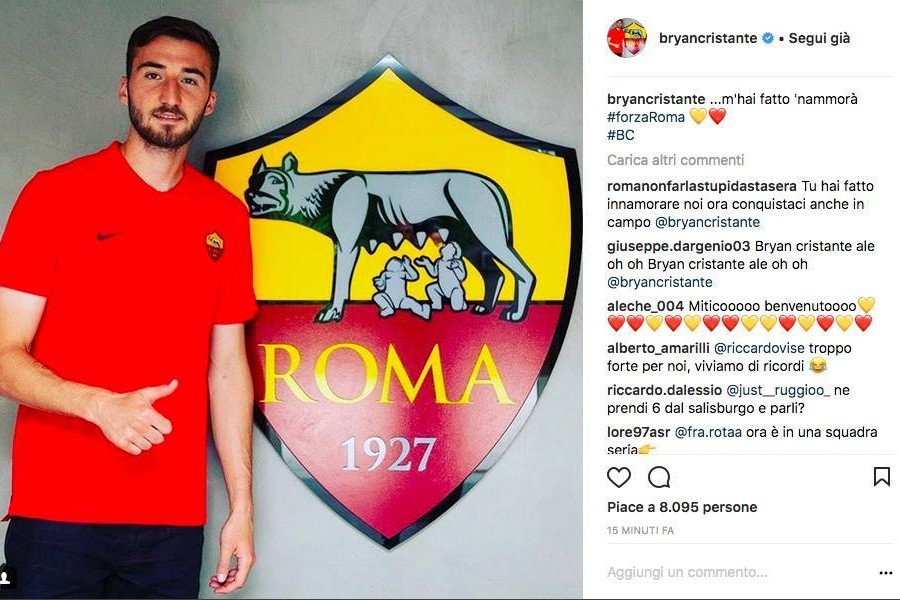Visit giuseppe.dargenio03 commenter profile

[678, 246]
